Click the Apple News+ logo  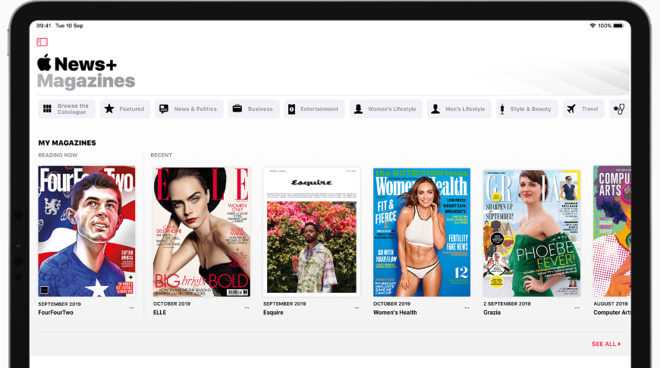(x=77, y=64)
